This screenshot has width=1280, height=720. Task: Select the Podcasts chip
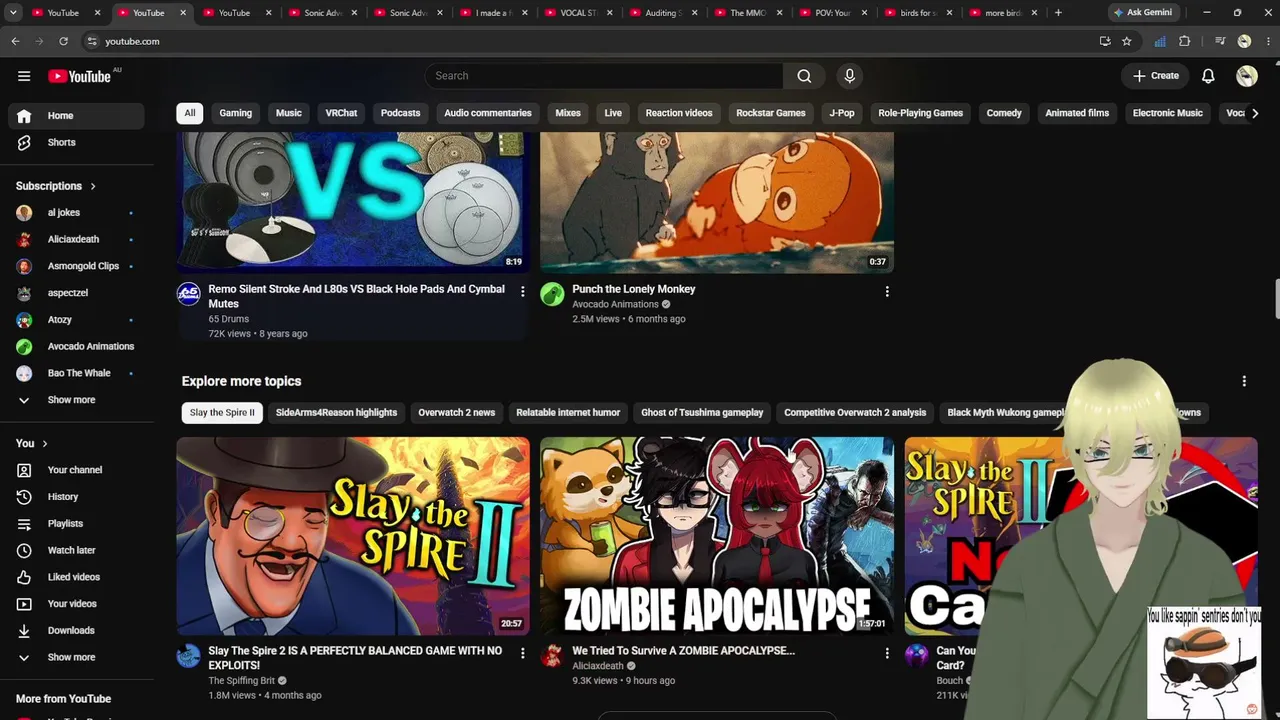400,113
